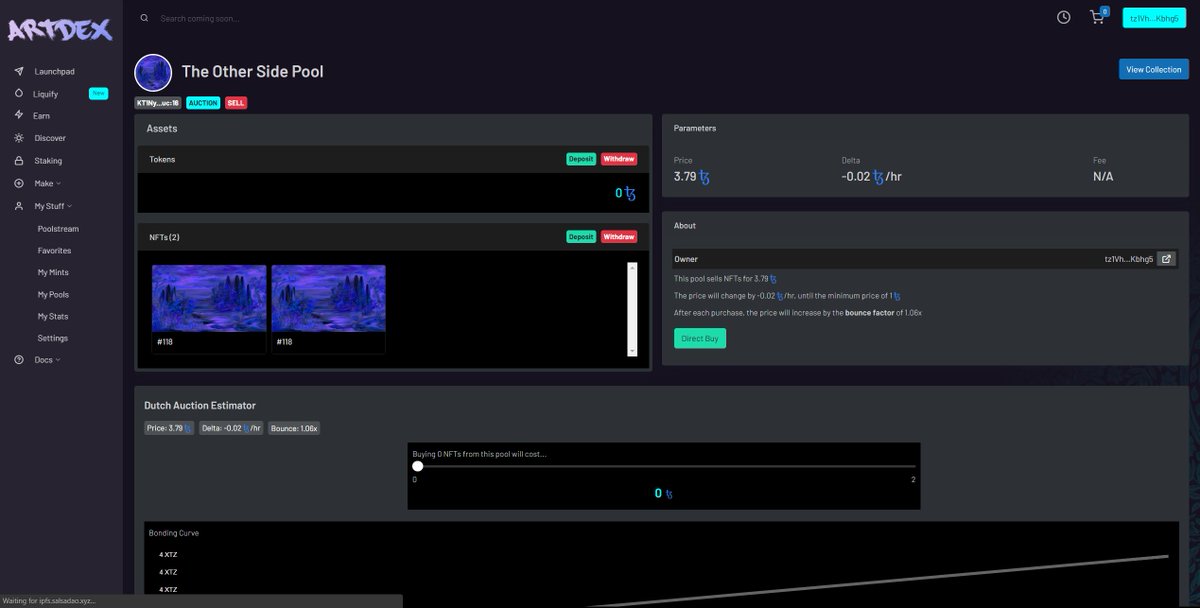The width and height of the screenshot is (1200, 608).
Task: Select the first #118 NFT thumbnail
Action: pos(209,298)
